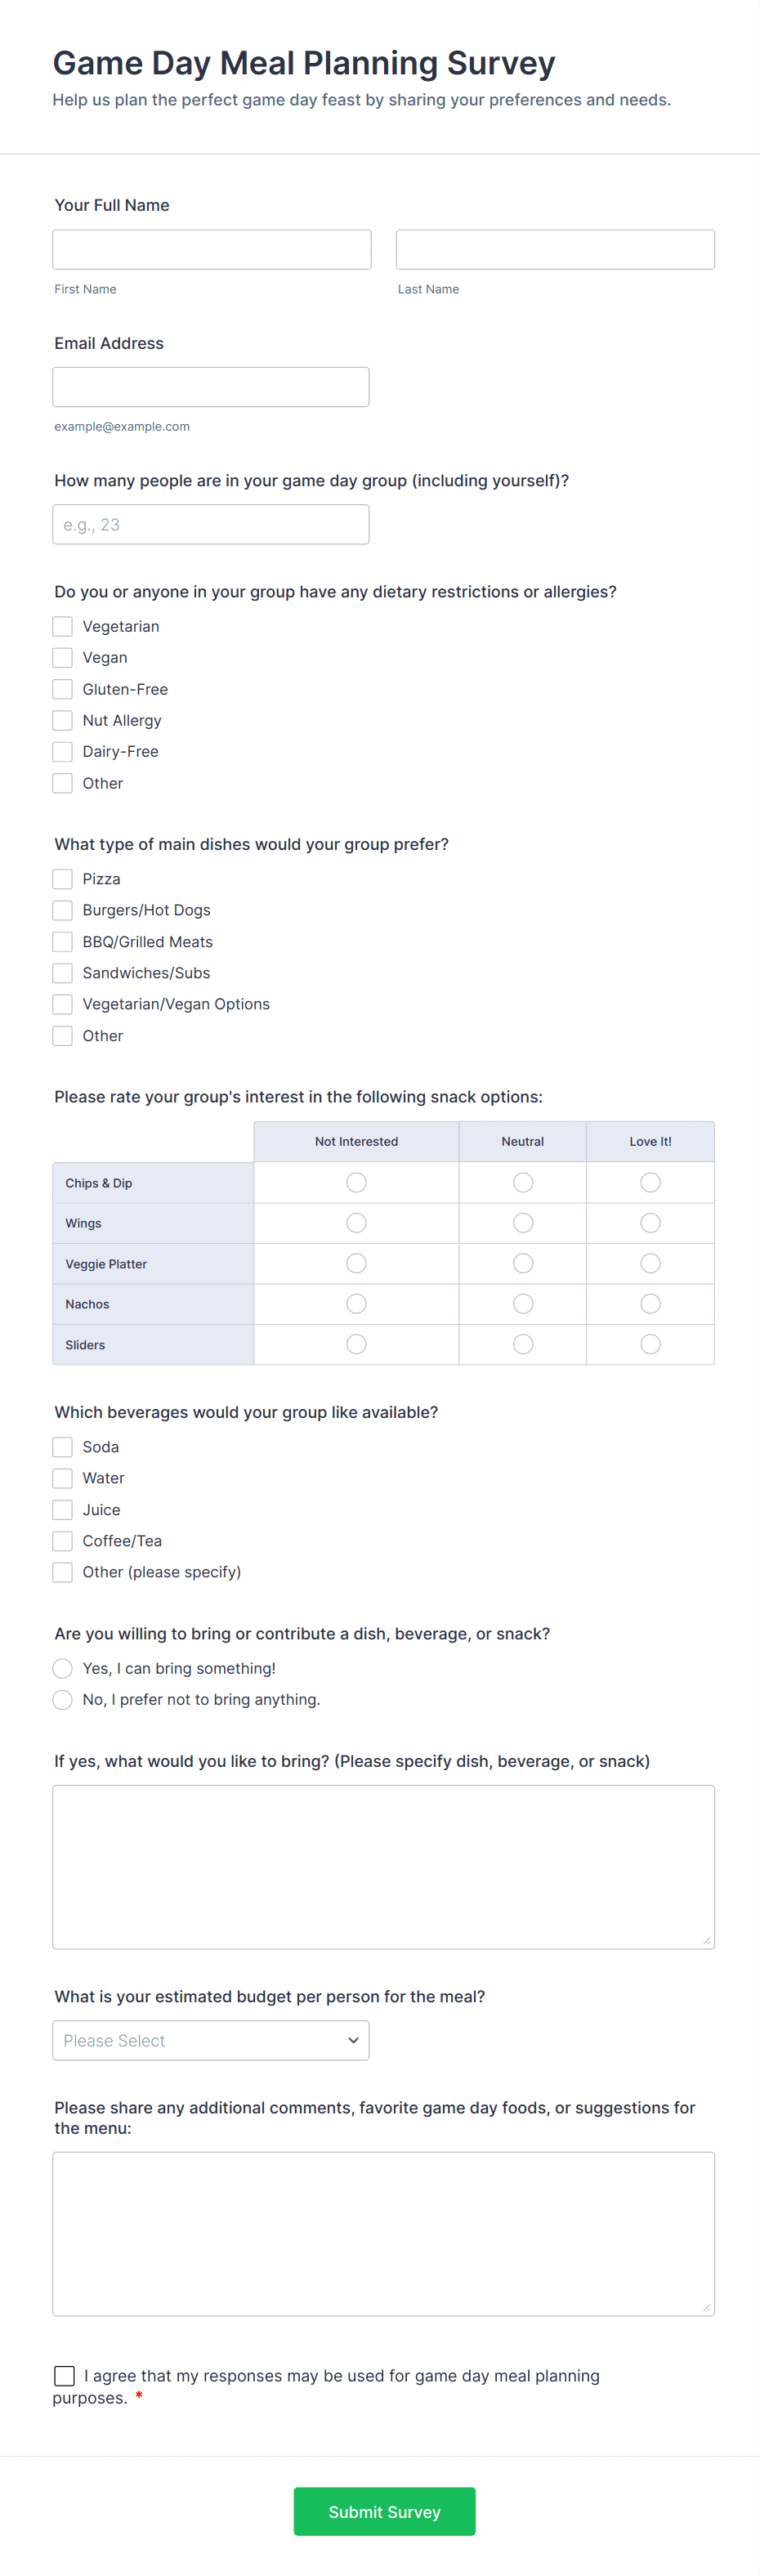760x2576 pixels.
Task: Select the Nut Allergy checkbox
Action: click(x=63, y=720)
